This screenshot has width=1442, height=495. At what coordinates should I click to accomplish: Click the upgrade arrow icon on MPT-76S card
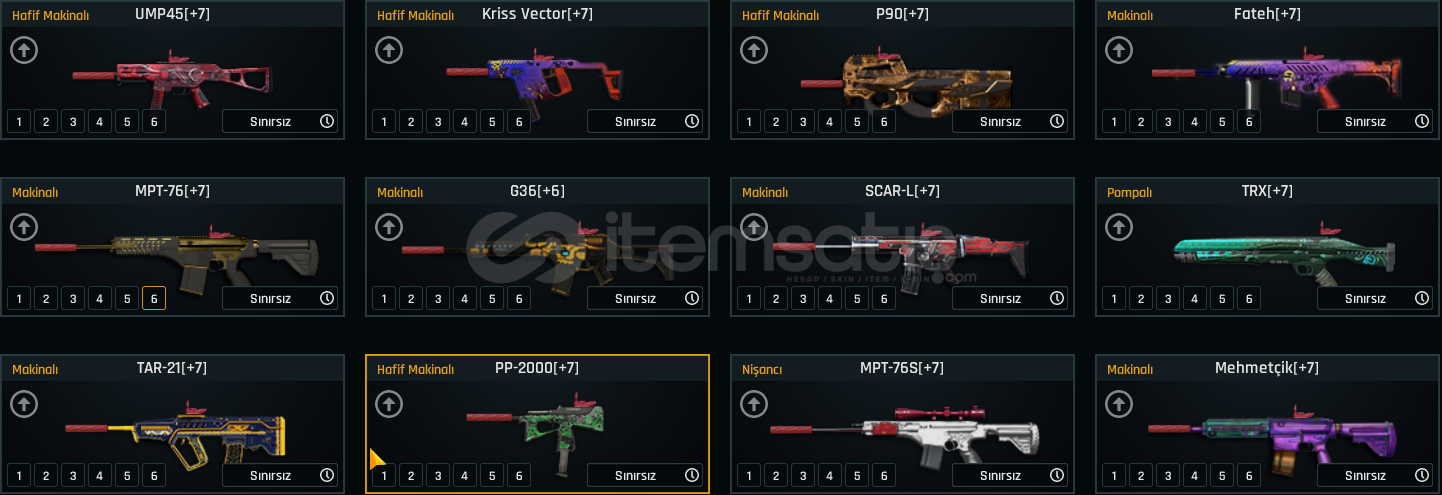pyautogui.click(x=754, y=404)
